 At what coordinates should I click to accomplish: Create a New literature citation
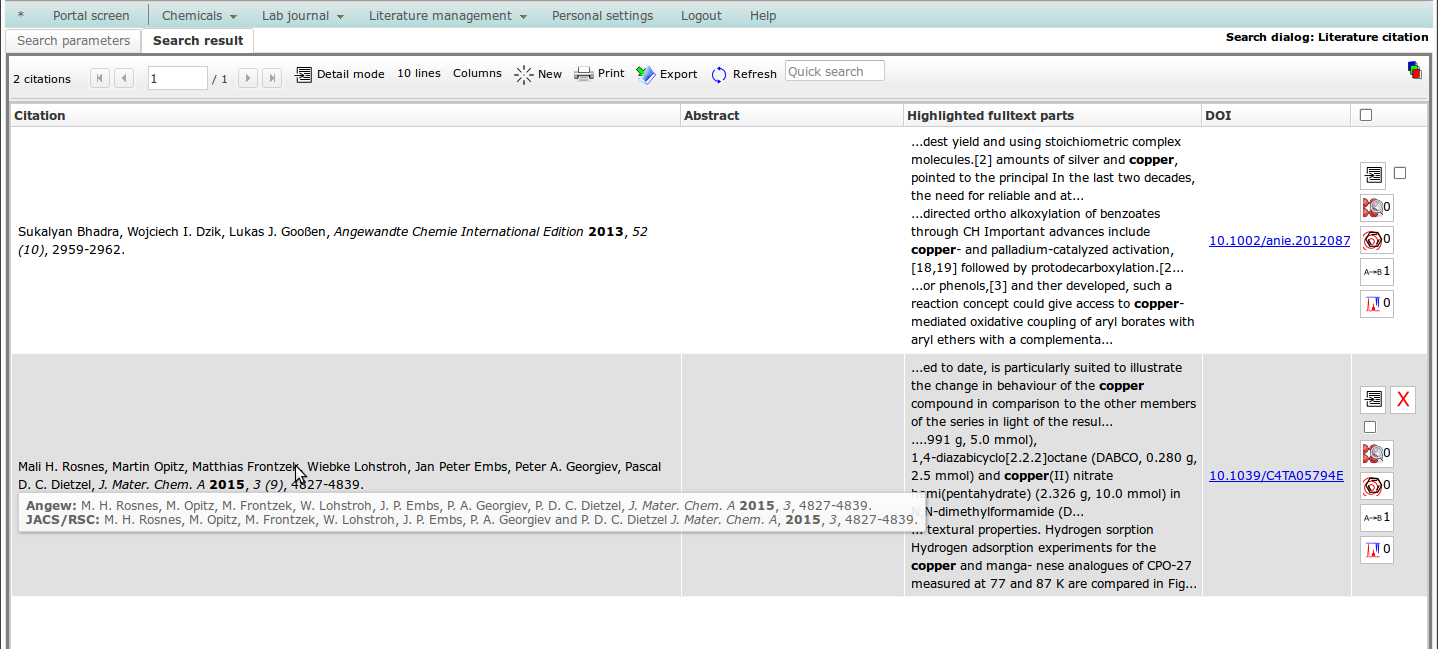tap(538, 74)
